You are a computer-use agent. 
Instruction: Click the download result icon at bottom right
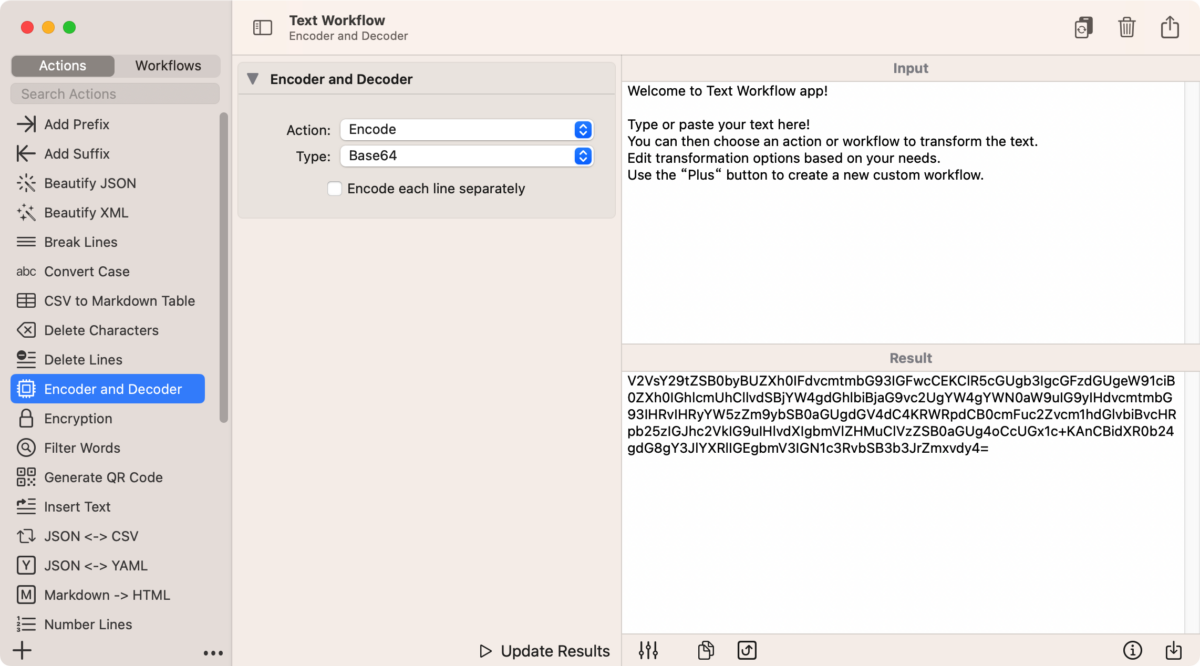[x=1174, y=651]
